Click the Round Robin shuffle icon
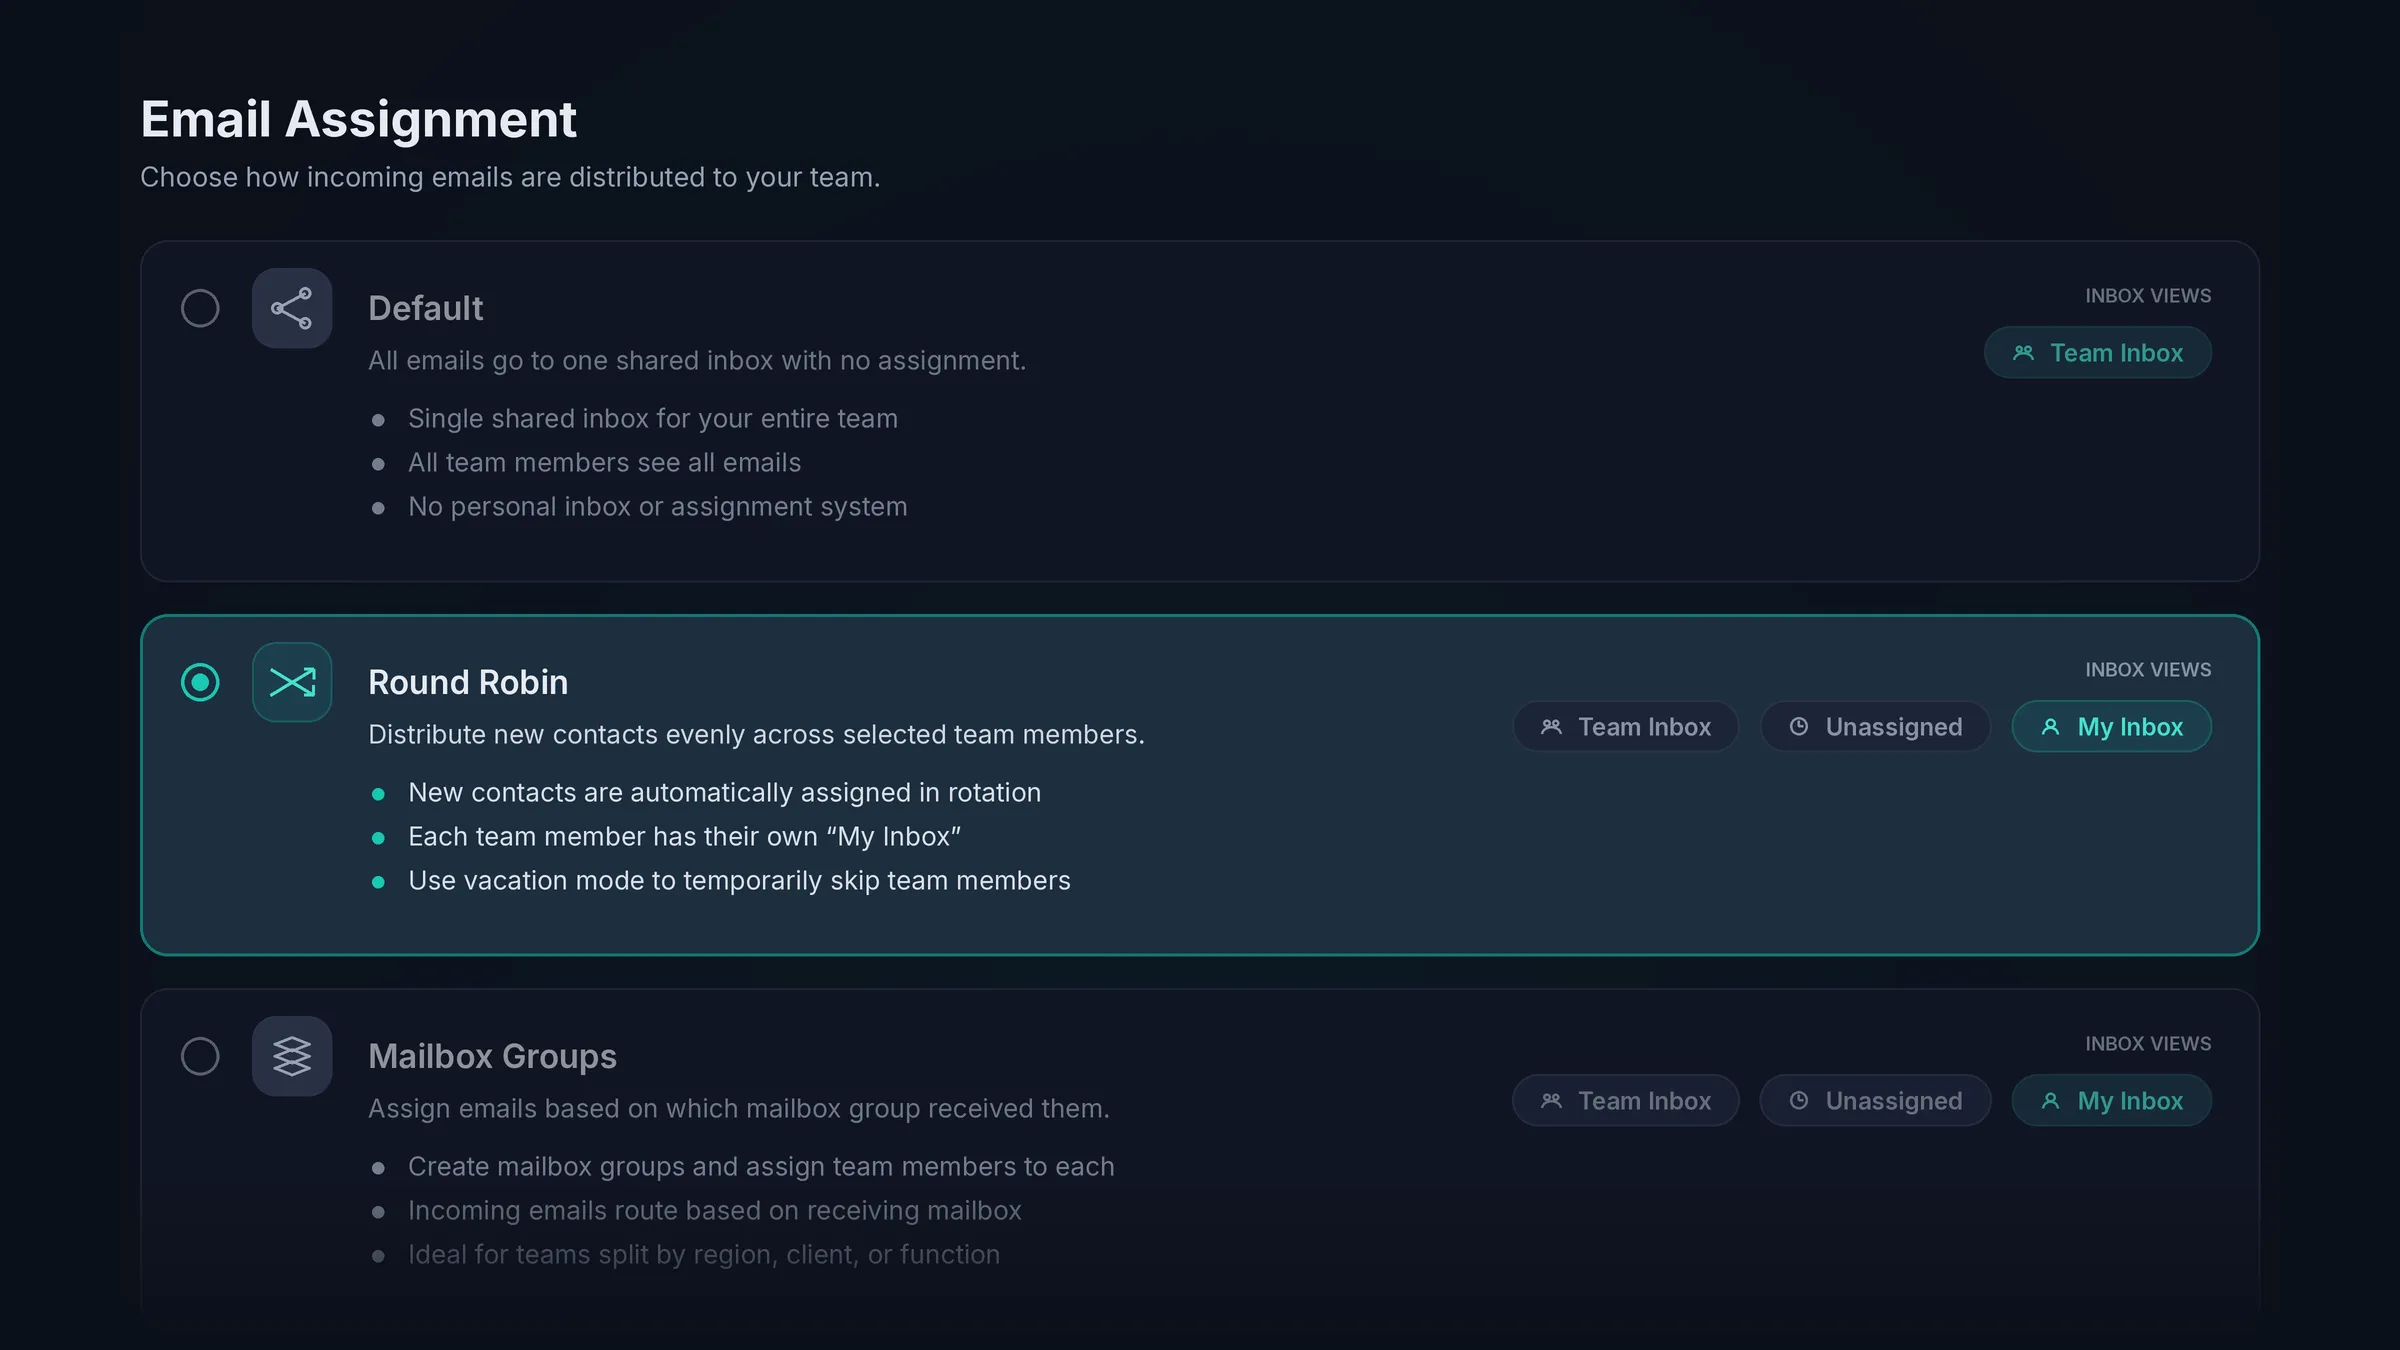 [x=292, y=682]
